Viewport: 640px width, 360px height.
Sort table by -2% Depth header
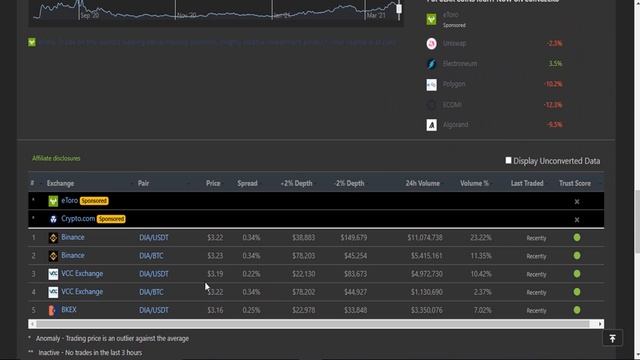click(349, 183)
